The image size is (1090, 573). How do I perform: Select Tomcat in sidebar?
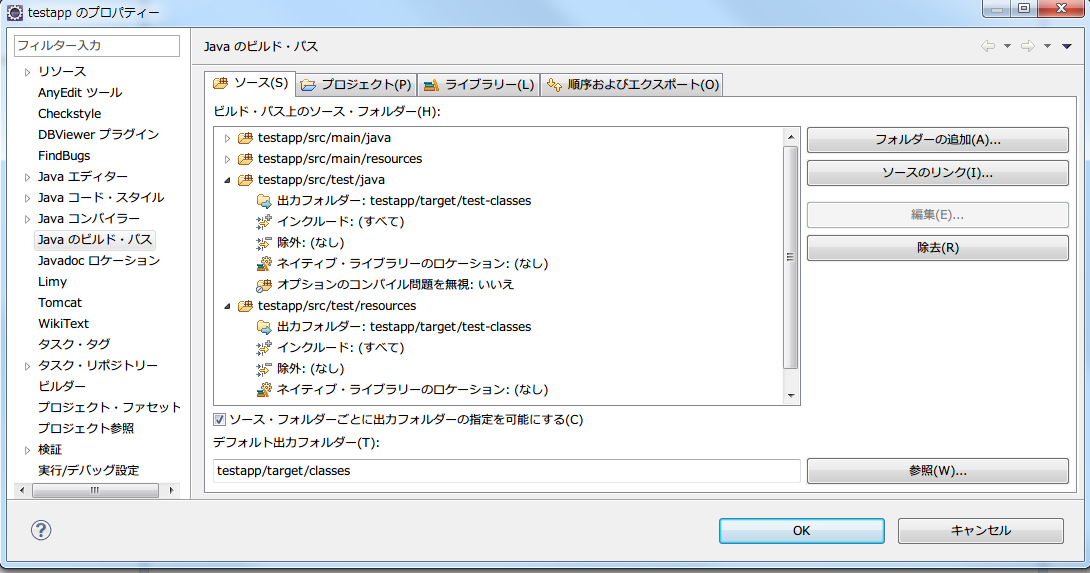click(60, 302)
